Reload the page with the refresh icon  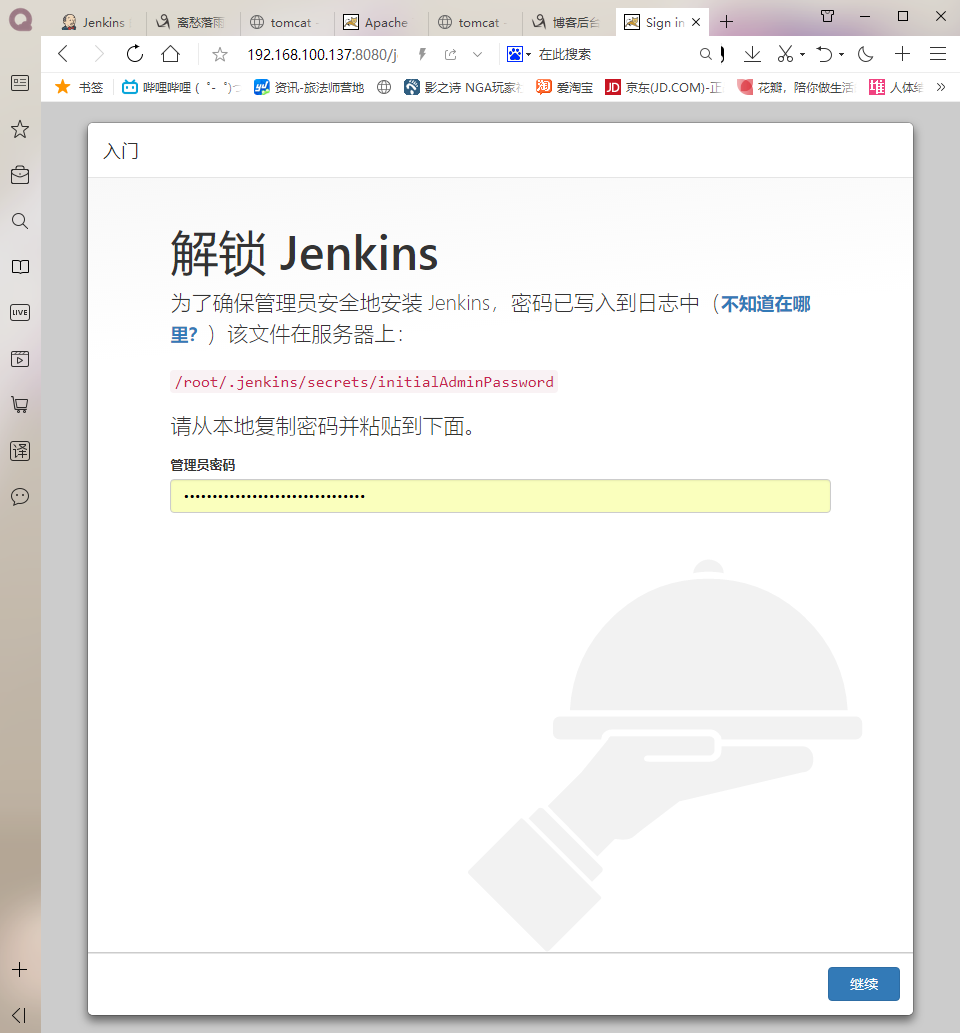(134, 54)
